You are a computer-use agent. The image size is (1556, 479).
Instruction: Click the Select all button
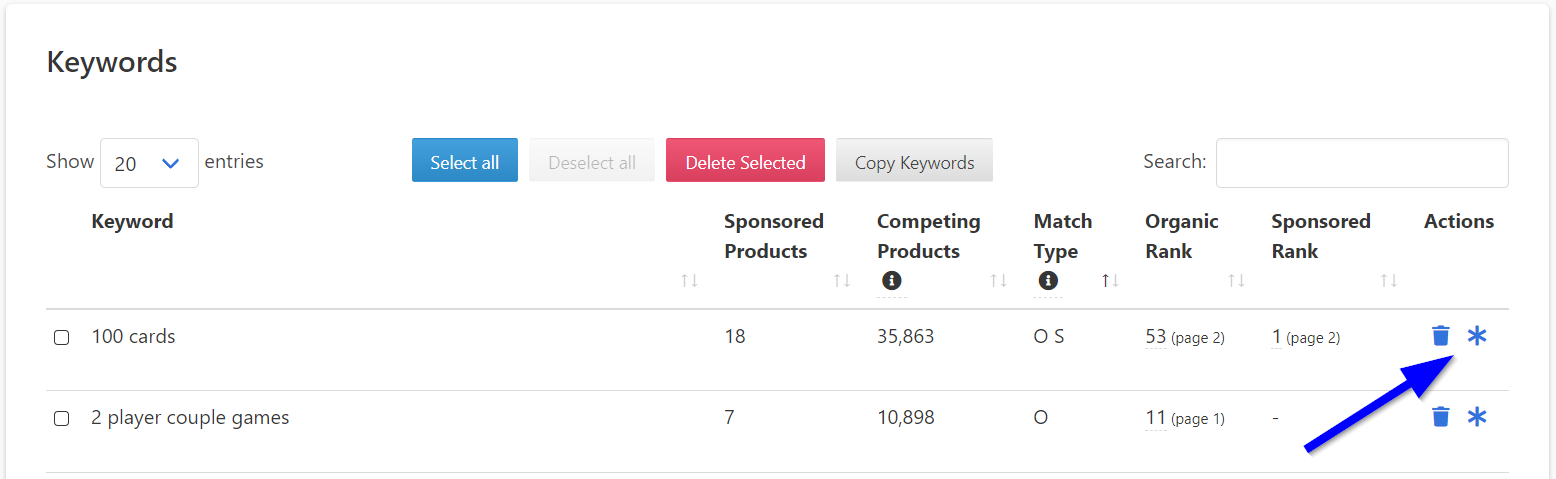tap(464, 161)
